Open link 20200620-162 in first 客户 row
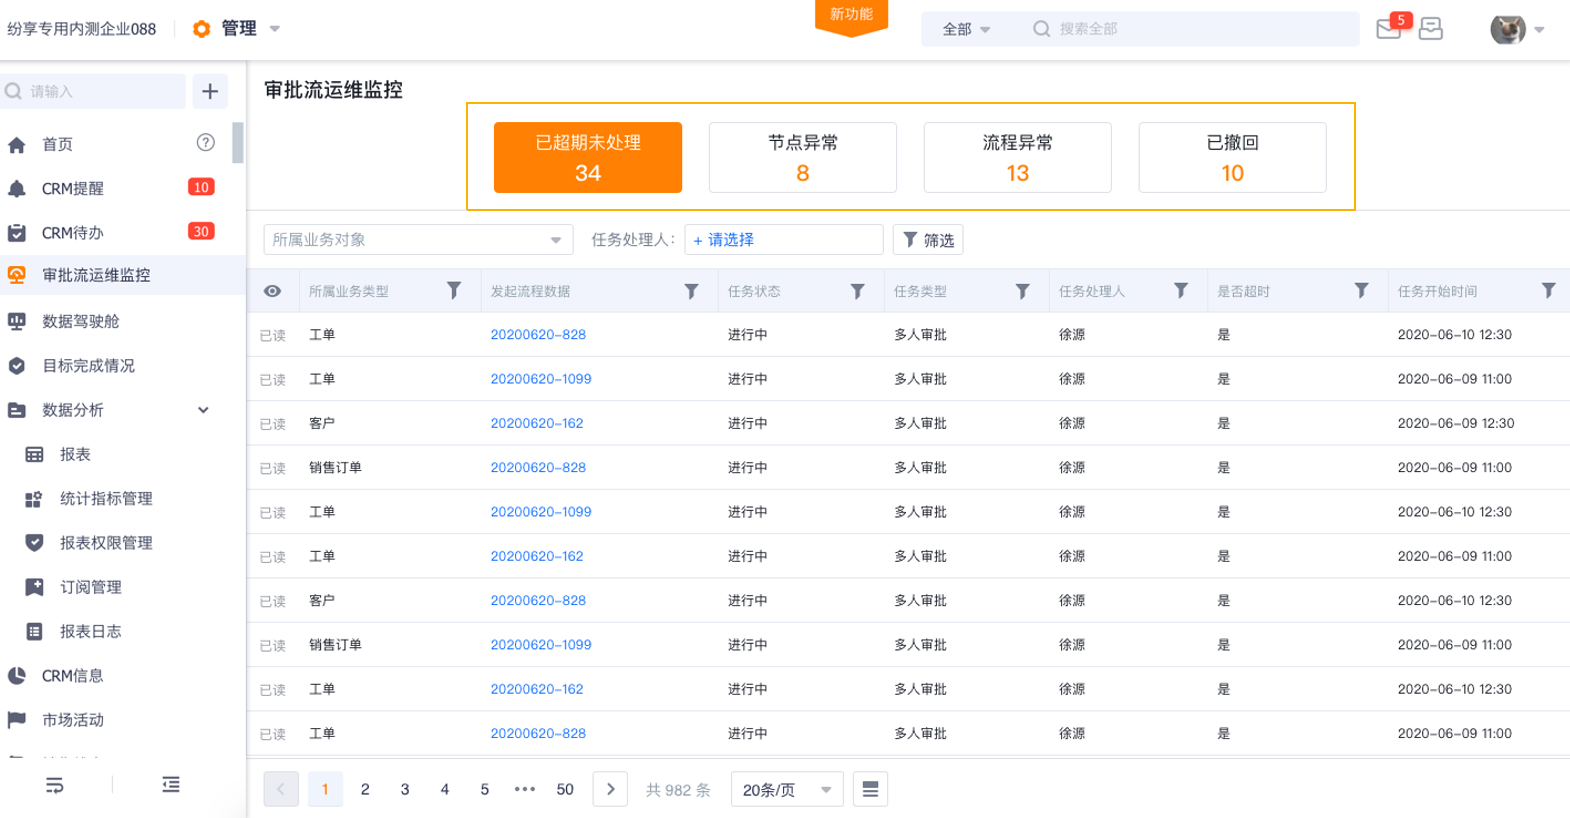The height and width of the screenshot is (818, 1570). click(537, 423)
